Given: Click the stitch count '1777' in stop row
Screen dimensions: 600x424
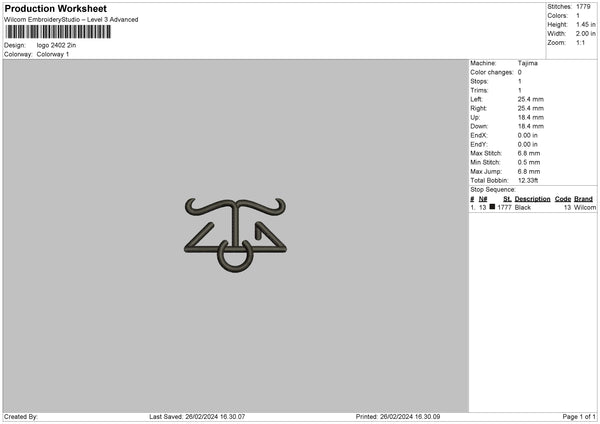Looking at the screenshot, I should click(504, 207).
